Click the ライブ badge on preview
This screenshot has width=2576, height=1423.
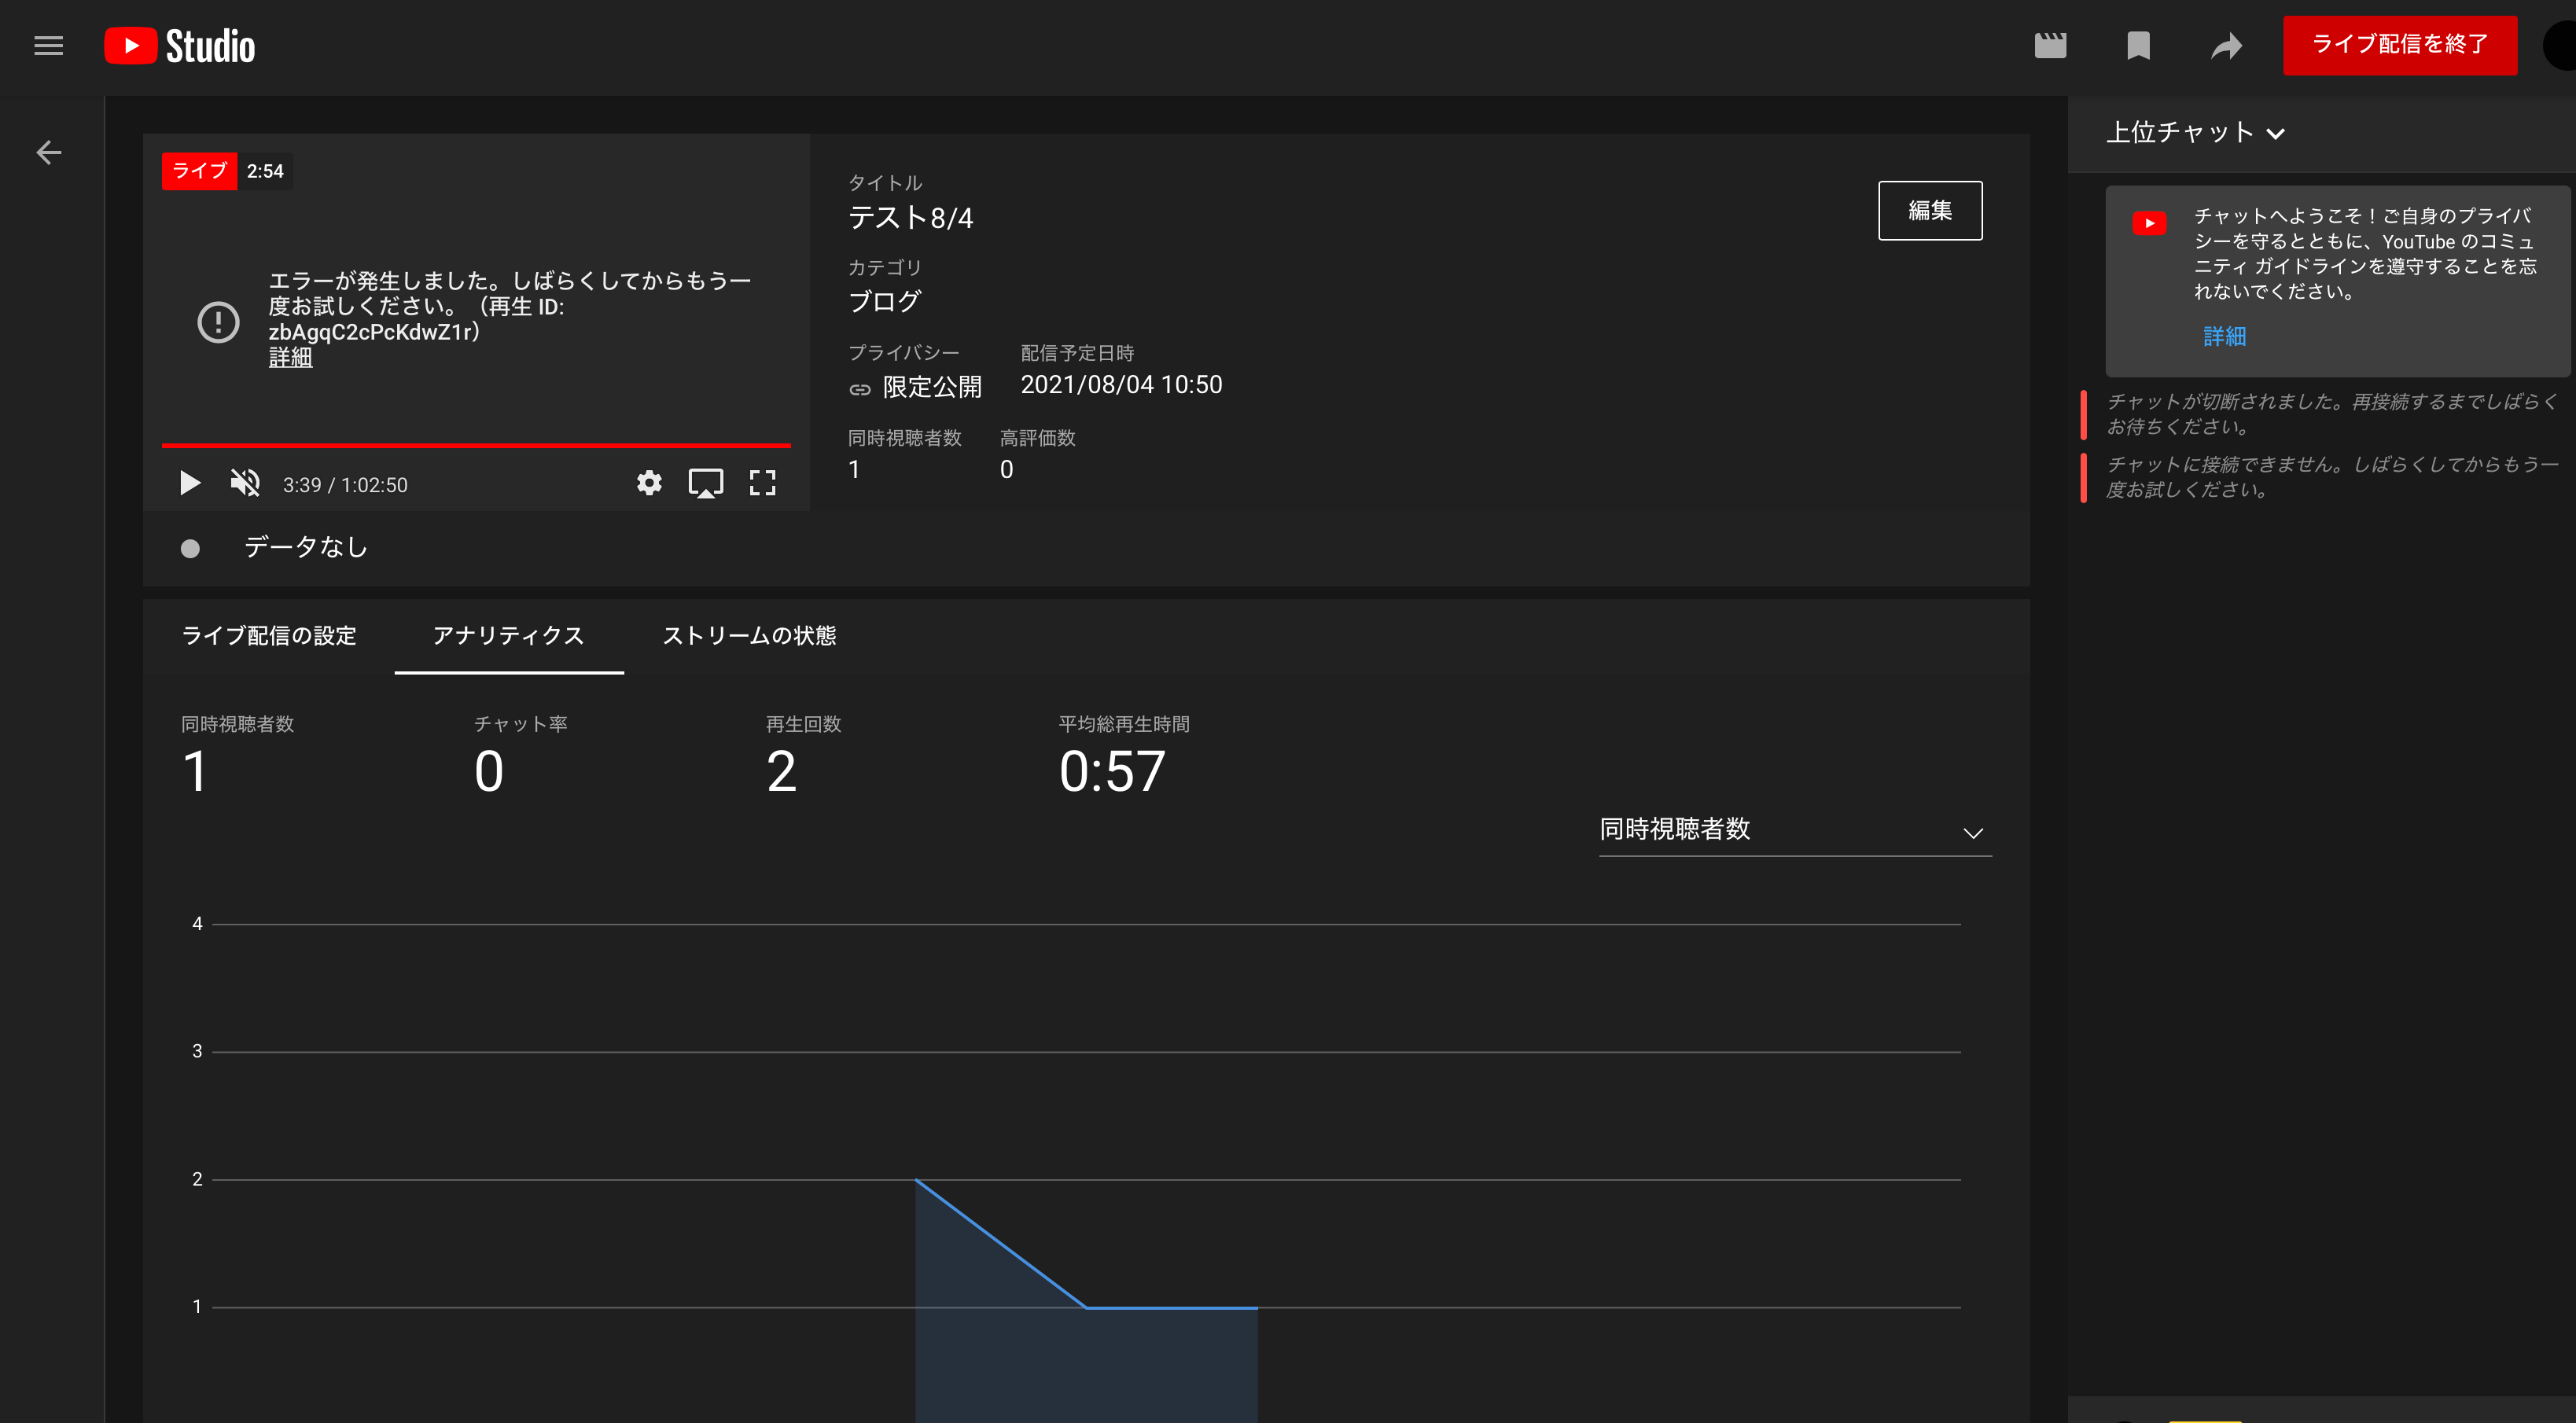click(x=199, y=171)
